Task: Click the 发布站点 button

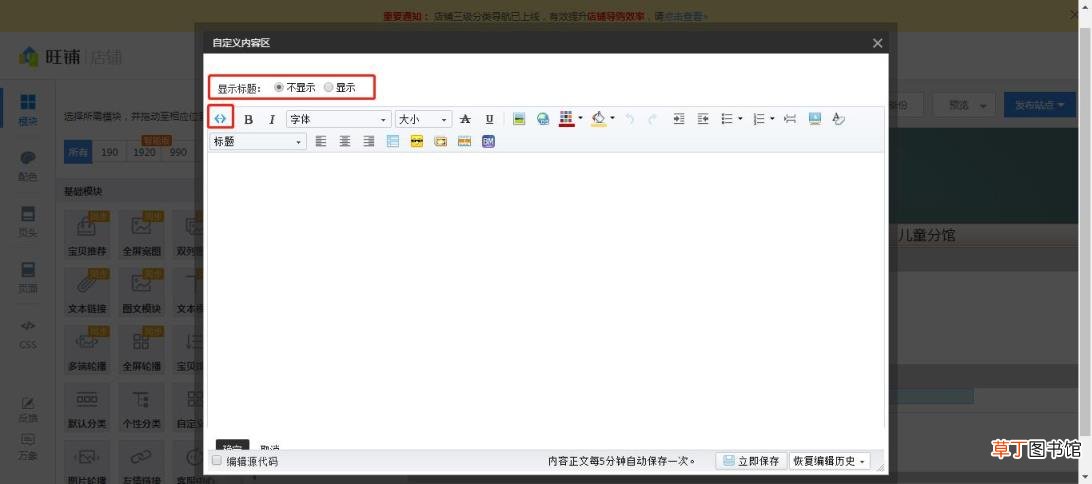Action: pyautogui.click(x=1039, y=105)
